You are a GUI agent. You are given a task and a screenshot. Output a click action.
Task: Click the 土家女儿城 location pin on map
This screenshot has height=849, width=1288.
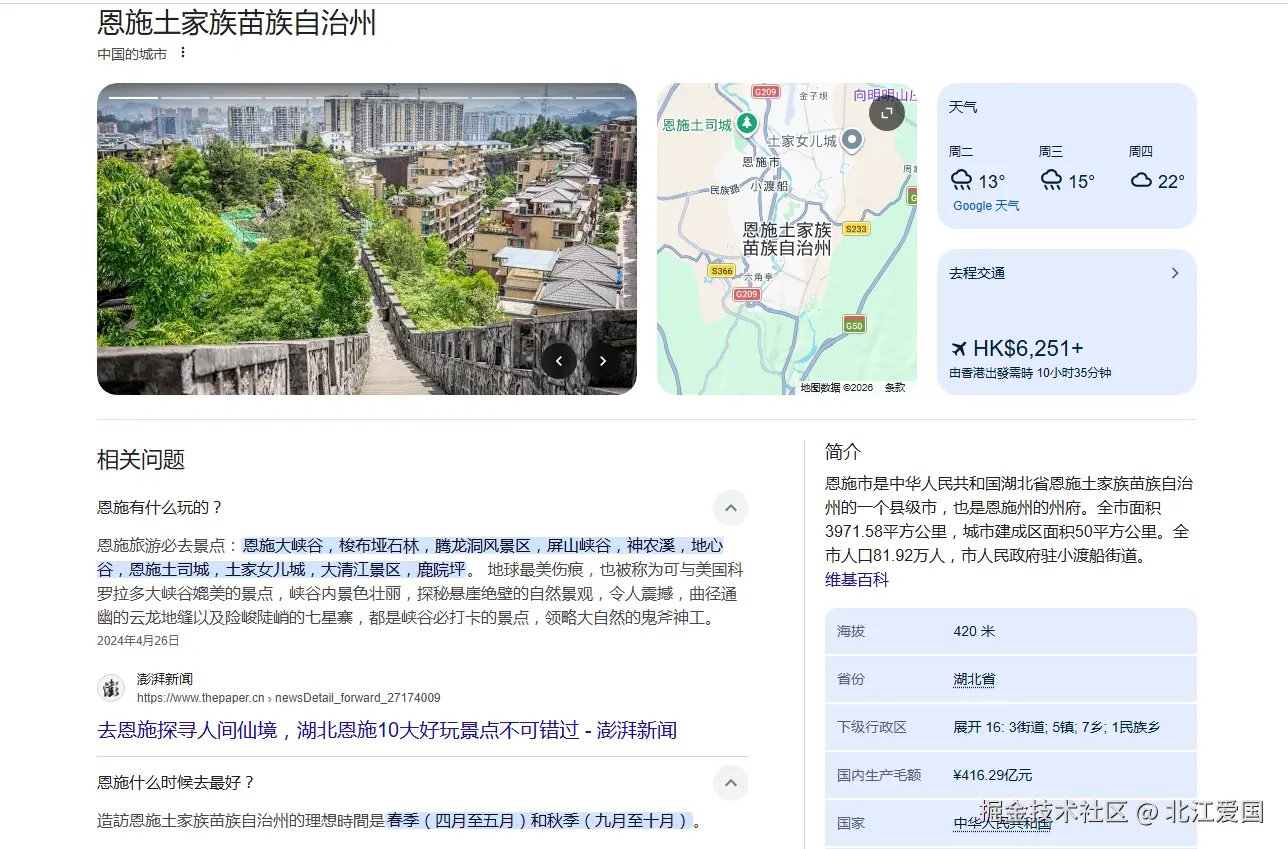click(x=852, y=140)
